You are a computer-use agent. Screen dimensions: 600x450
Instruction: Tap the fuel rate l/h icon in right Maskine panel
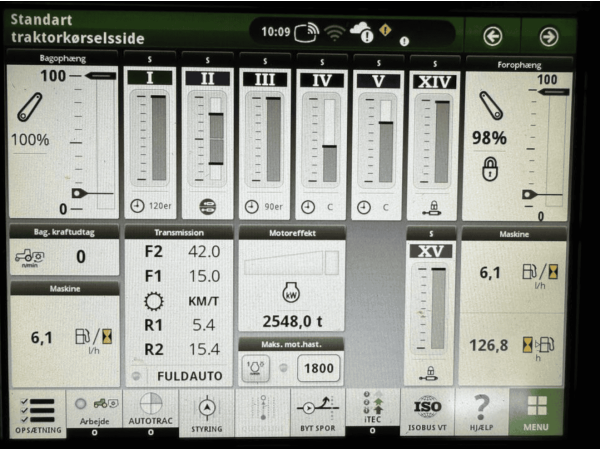tap(540, 272)
